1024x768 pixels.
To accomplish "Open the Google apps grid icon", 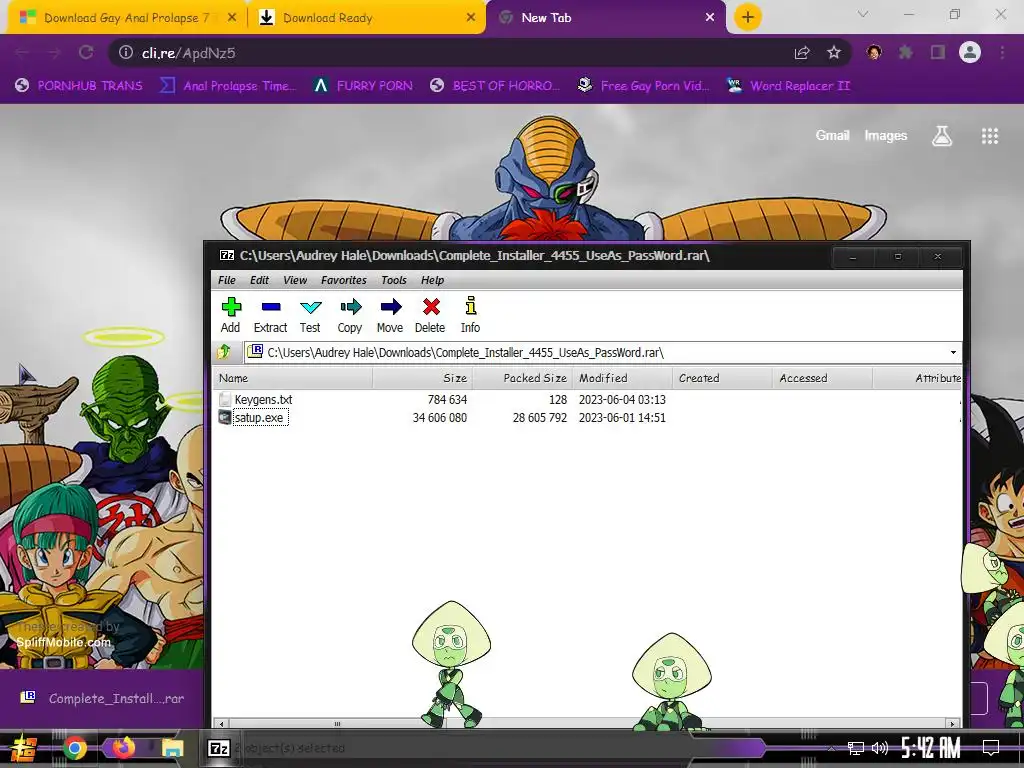I will [x=990, y=136].
